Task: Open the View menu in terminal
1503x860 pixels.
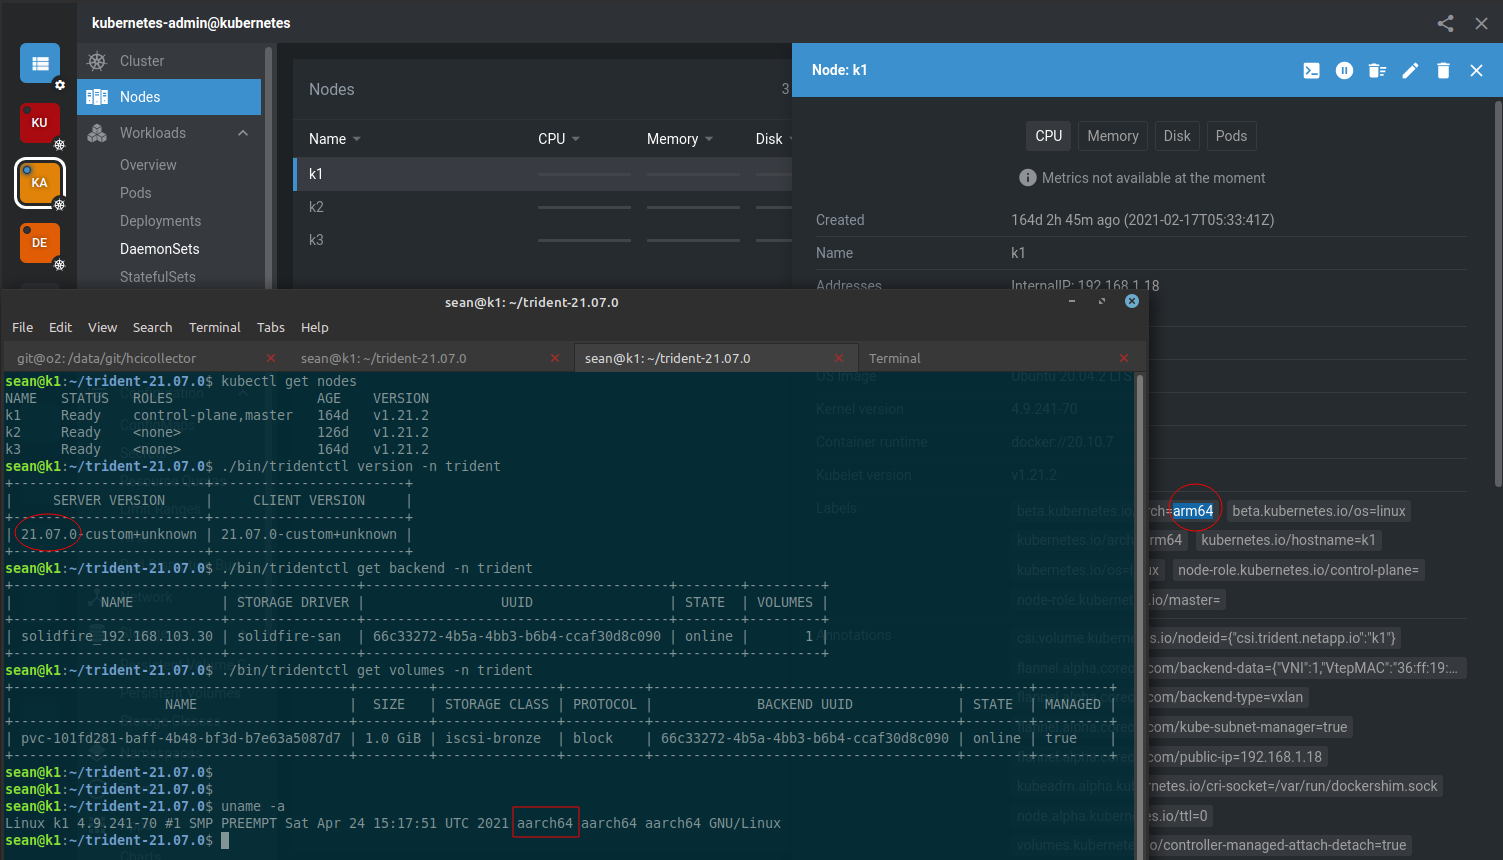Action: (x=103, y=327)
